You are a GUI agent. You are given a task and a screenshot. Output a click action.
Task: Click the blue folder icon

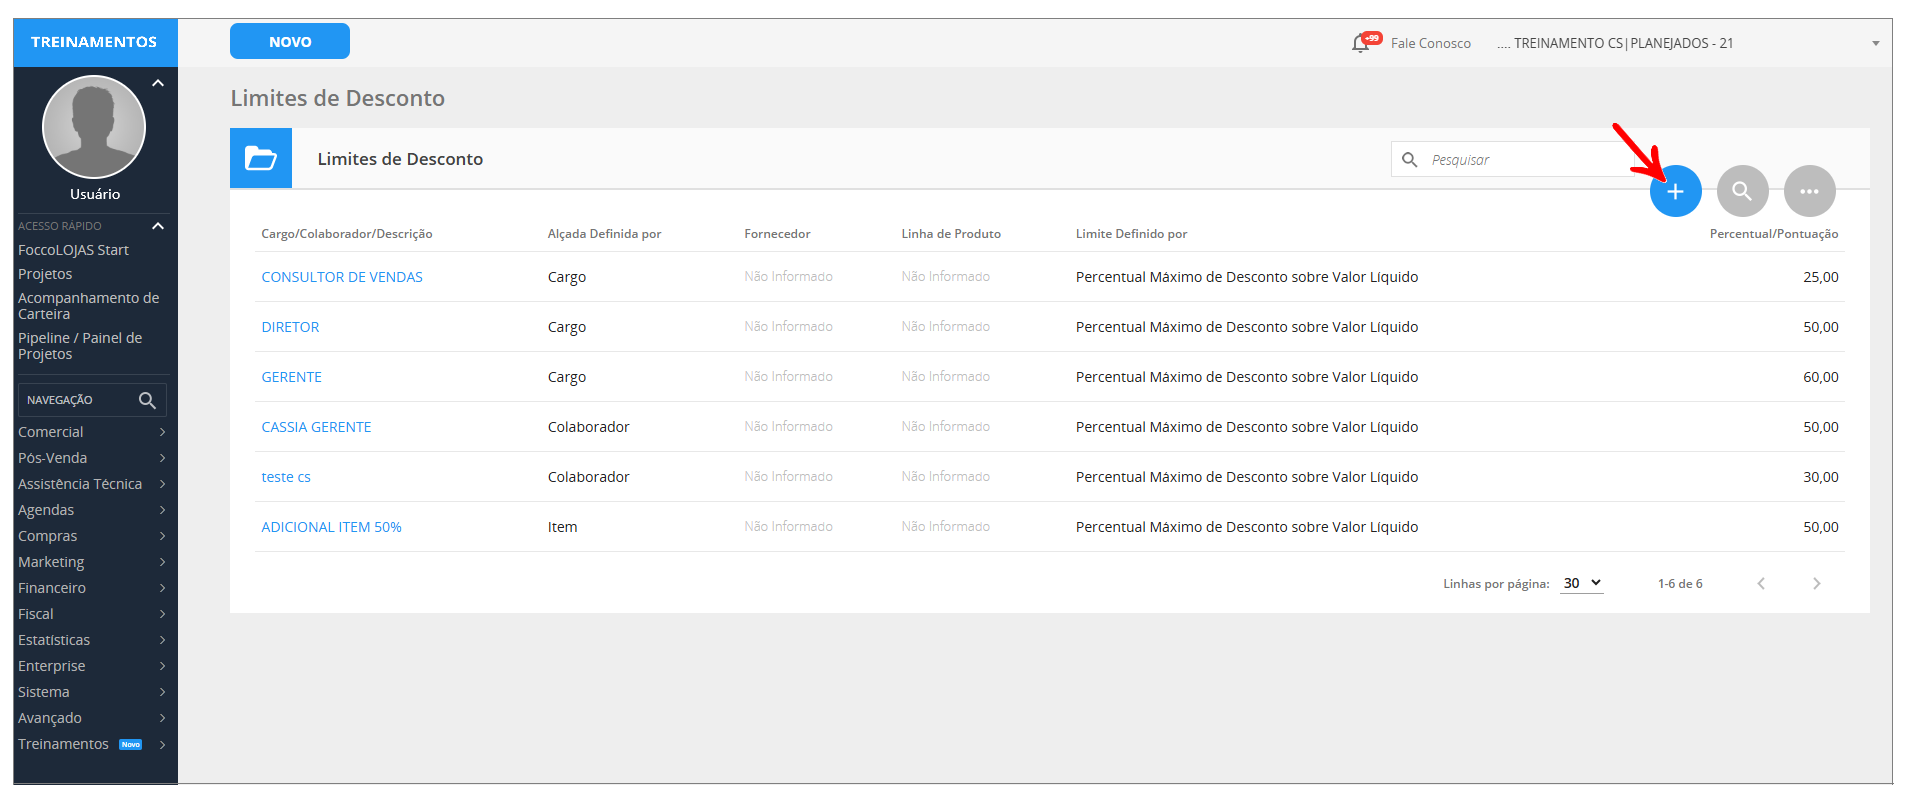click(x=261, y=158)
